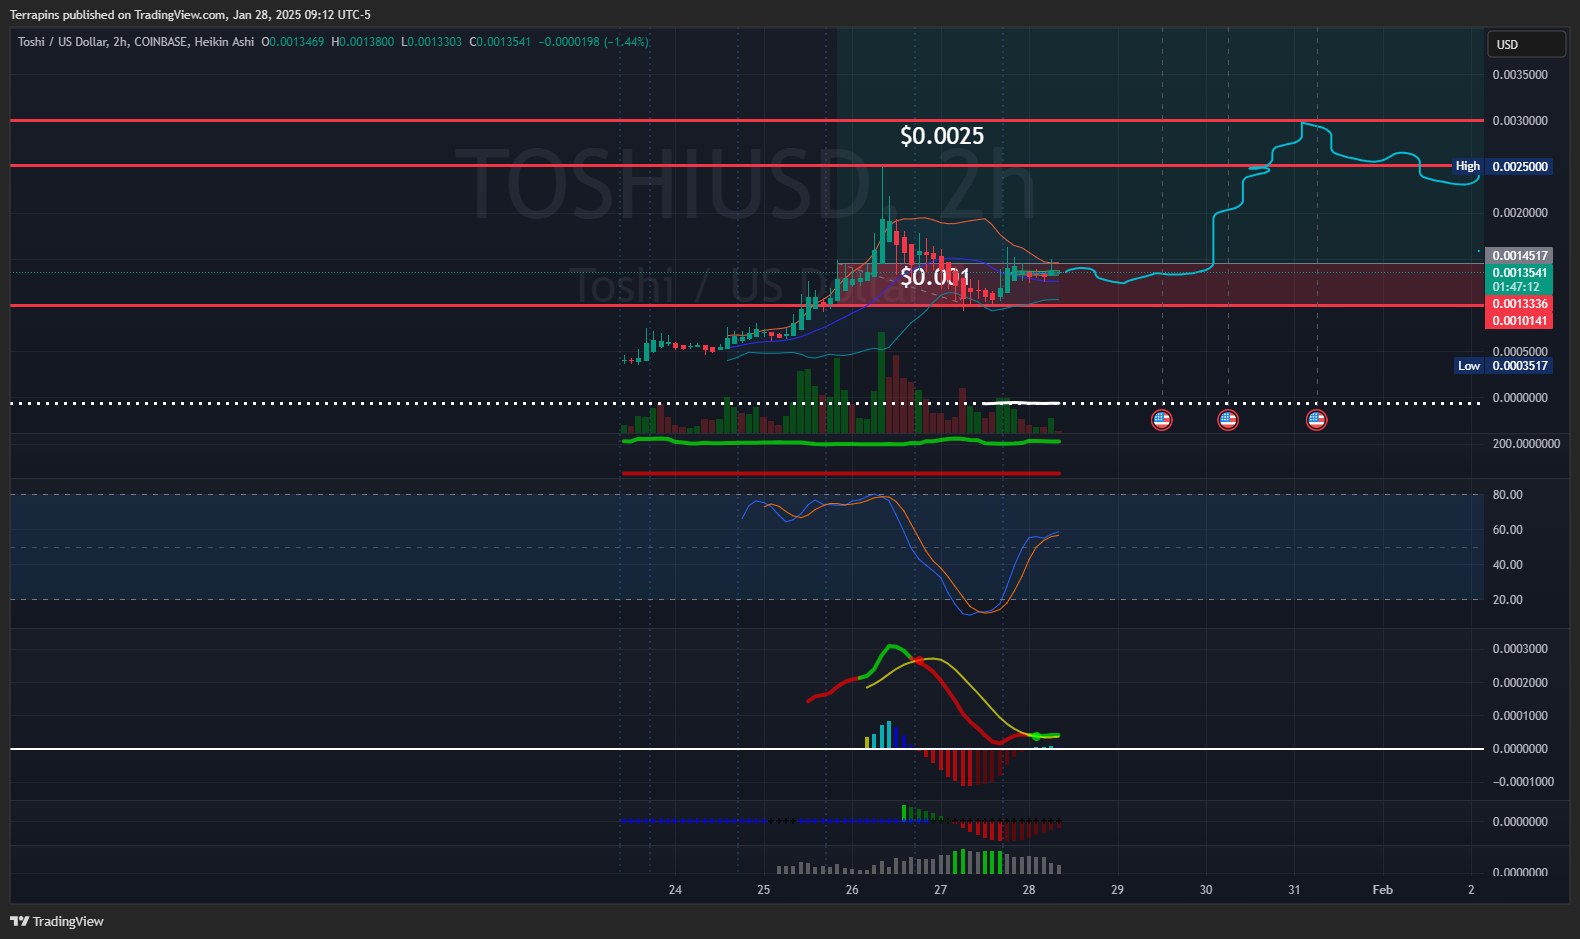Screen dimensions: 1580x939
Task: Click date 25 on the time axis
Action: (764, 890)
